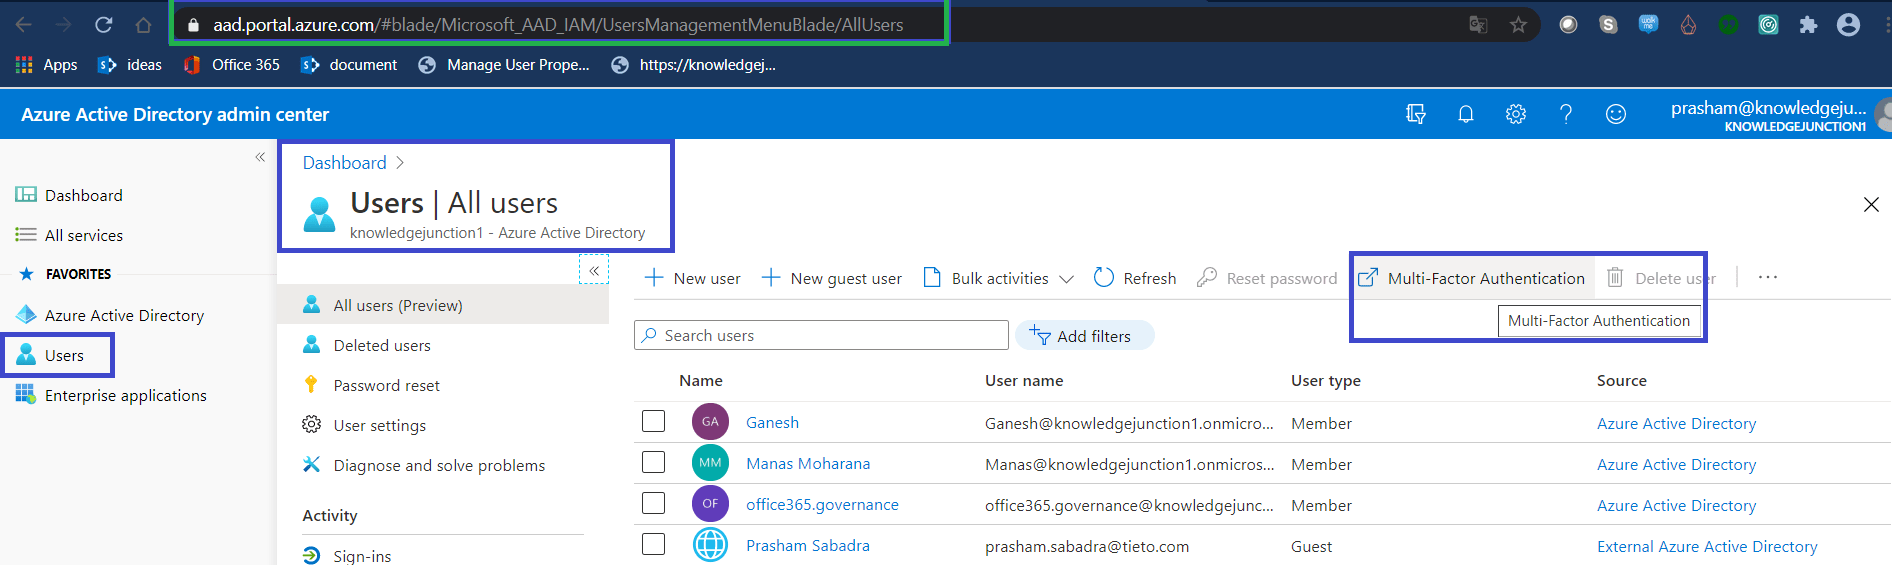The image size is (1892, 565).
Task: Expand Bulk activities dropdown
Action: [998, 278]
